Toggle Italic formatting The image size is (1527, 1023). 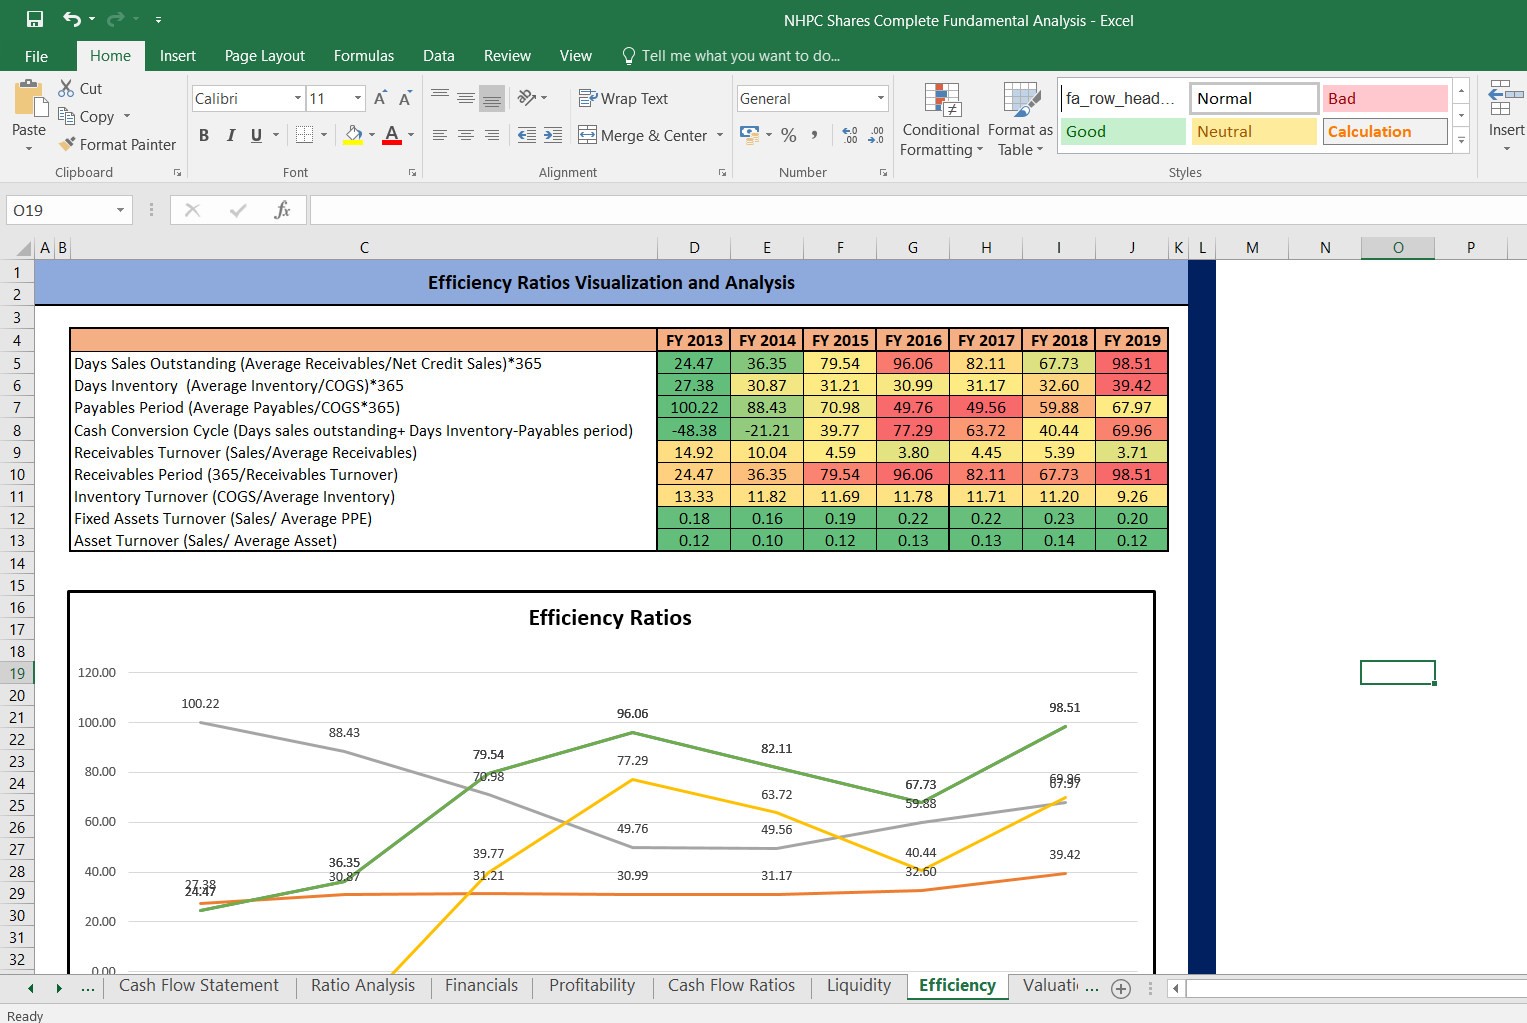coord(231,135)
